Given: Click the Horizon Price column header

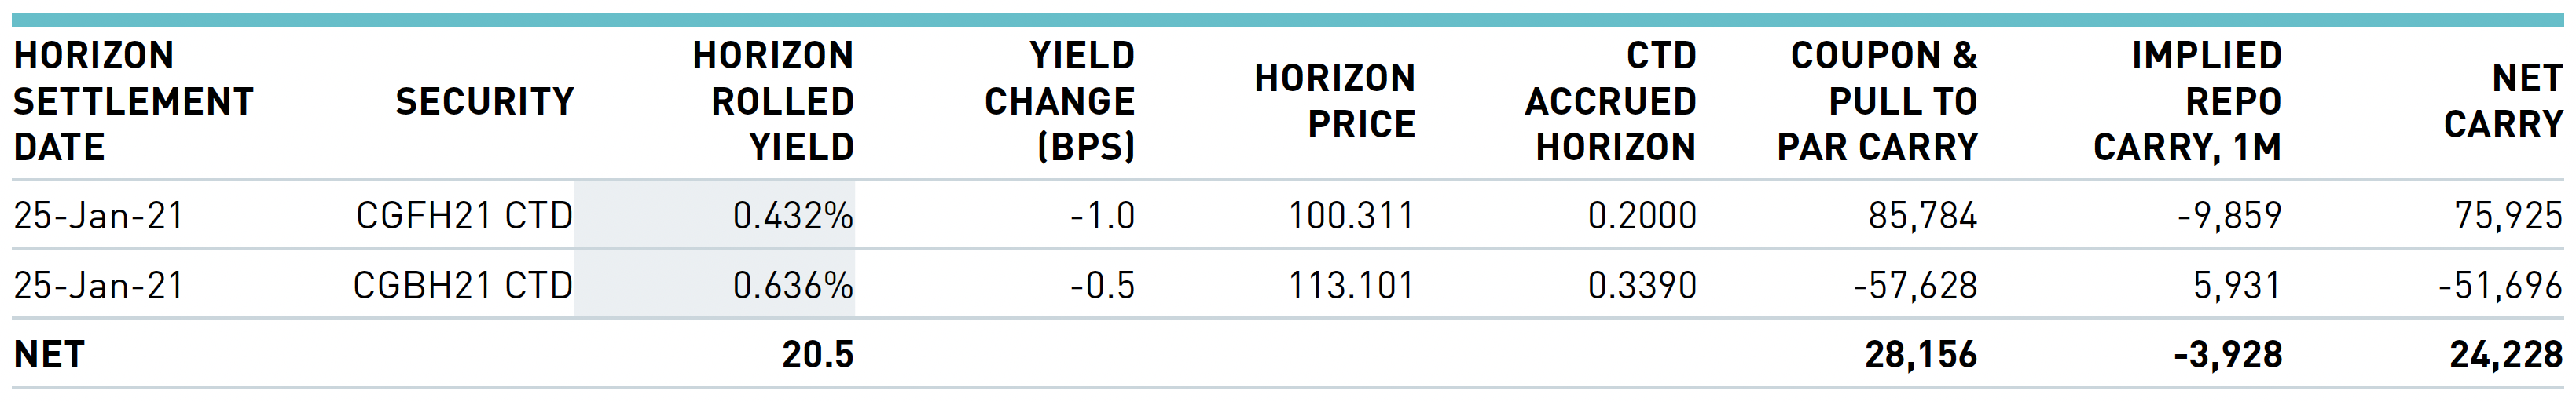Looking at the screenshot, I should (x=1335, y=101).
